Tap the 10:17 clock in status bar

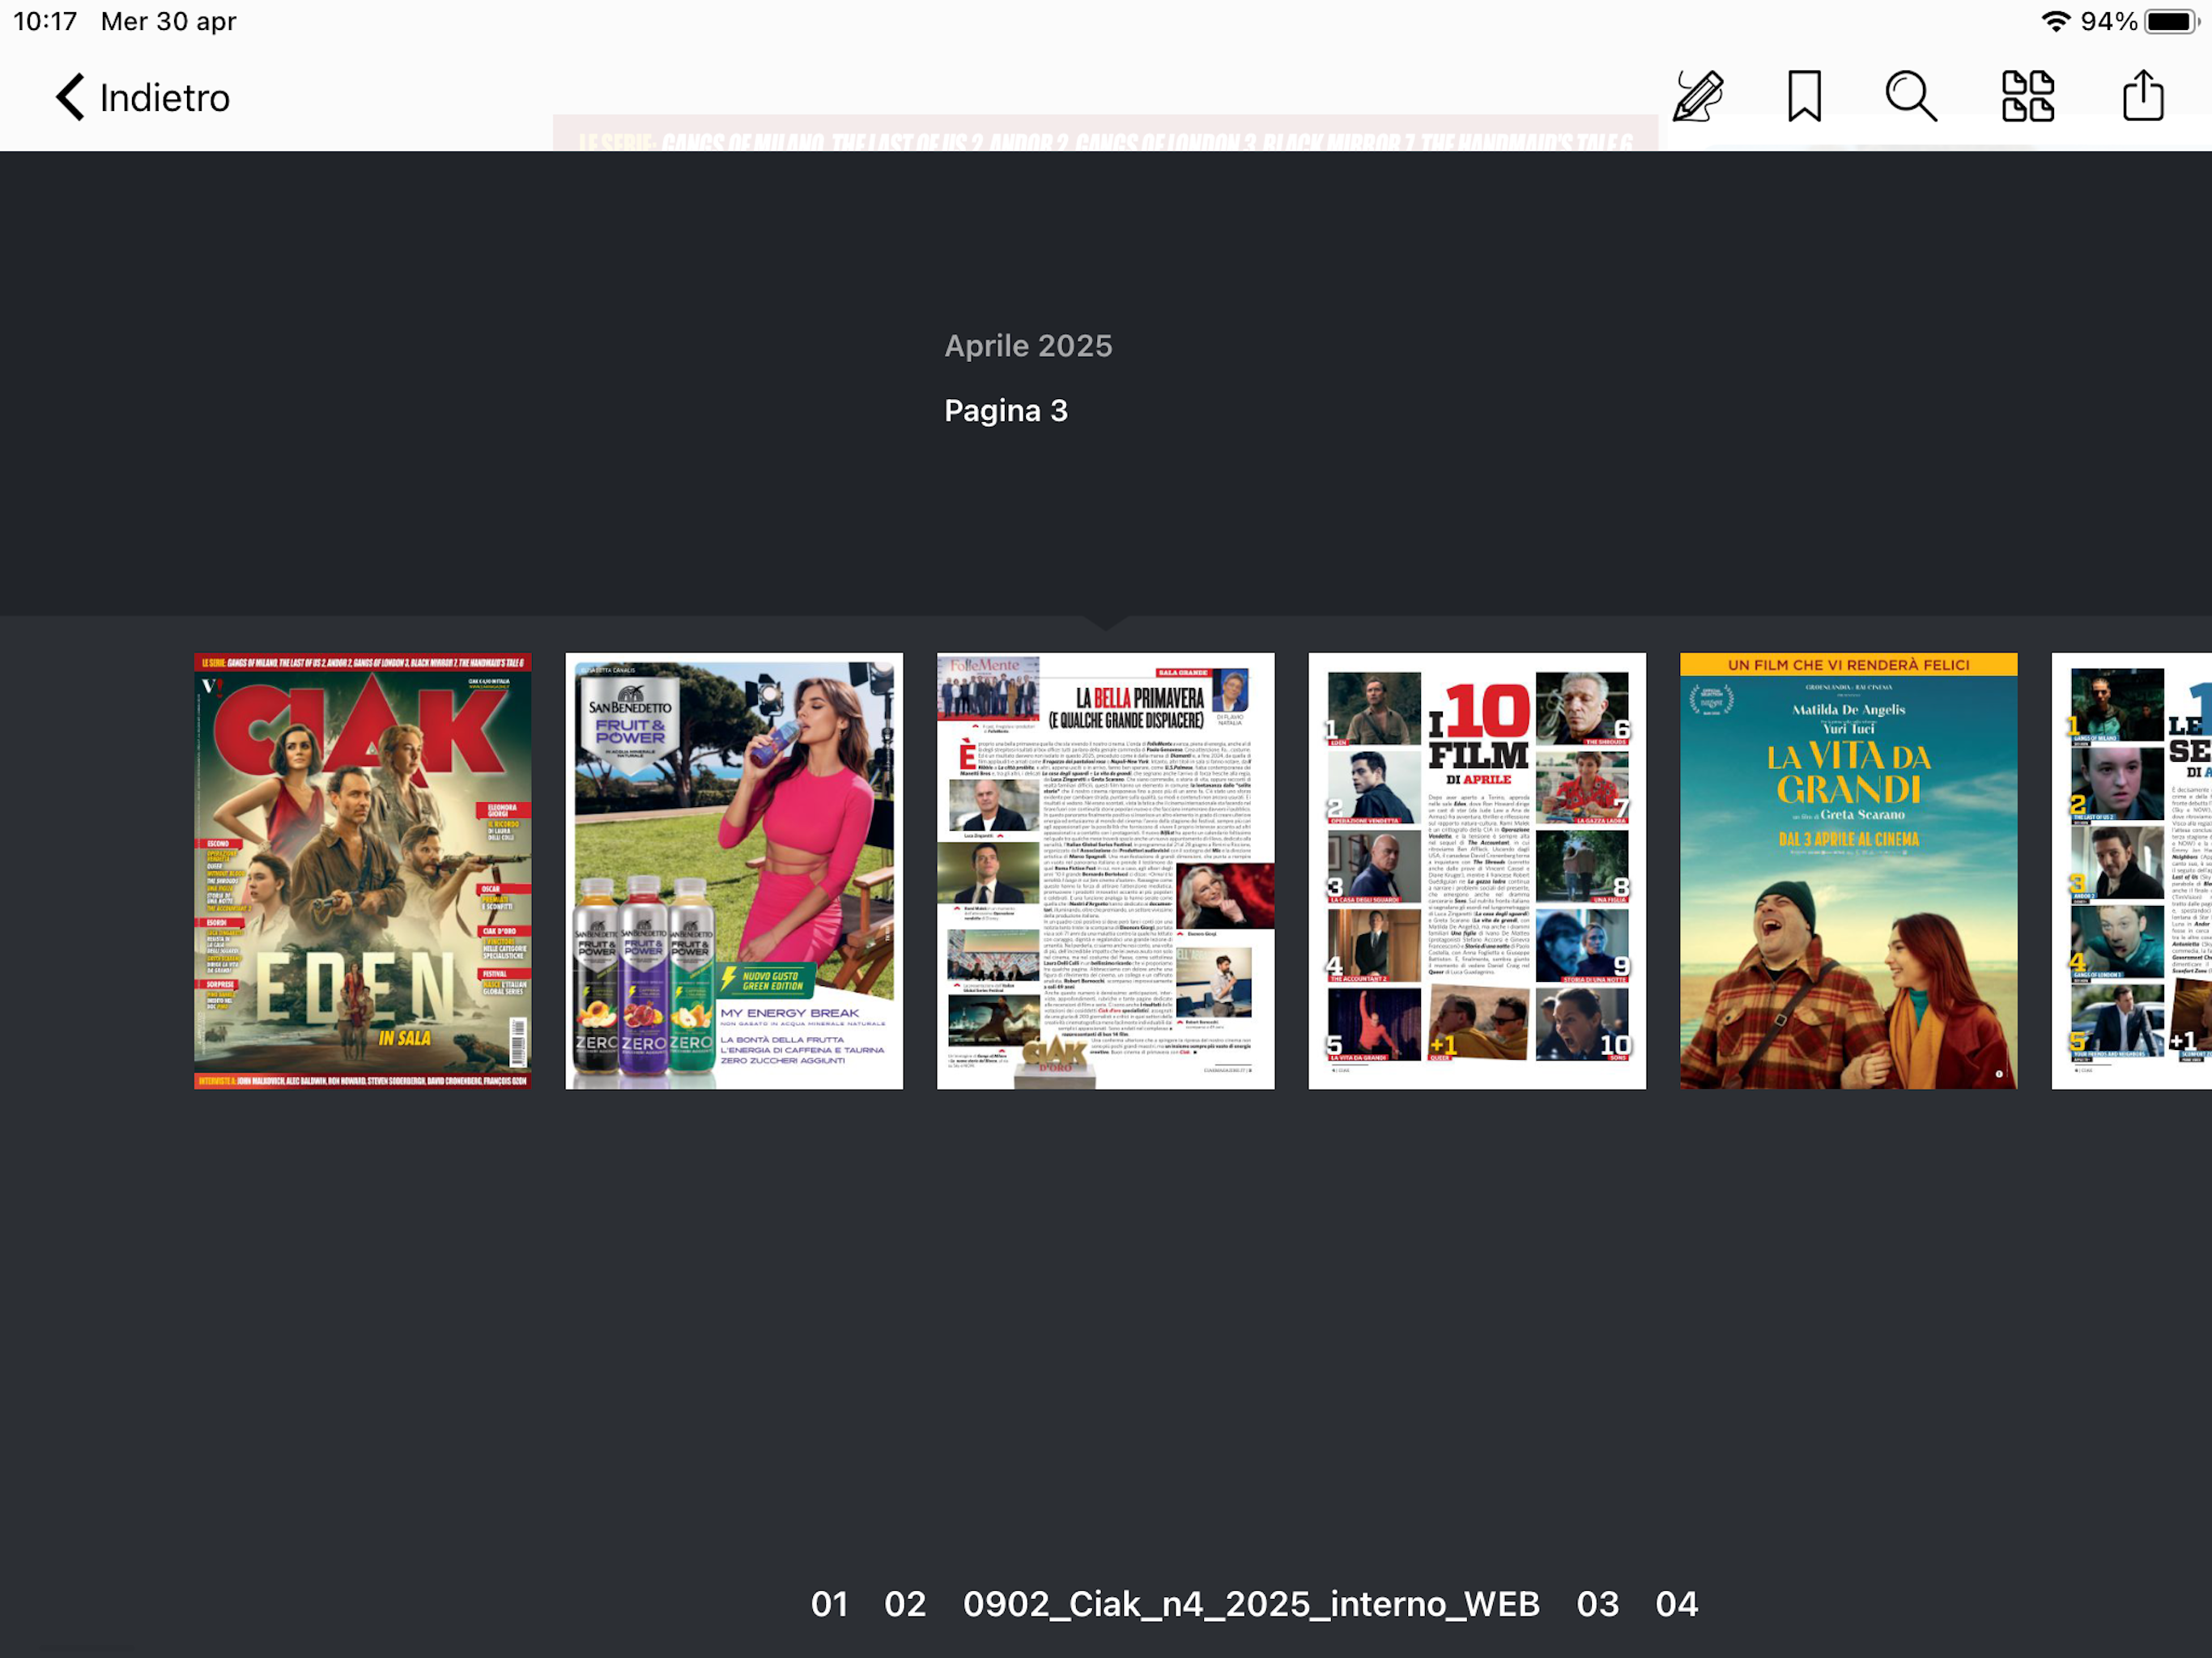pyautogui.click(x=45, y=21)
